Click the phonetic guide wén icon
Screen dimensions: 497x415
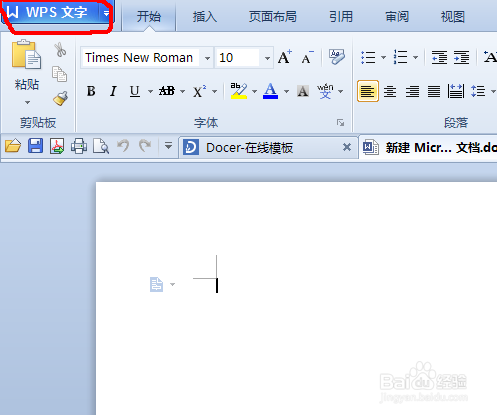(325, 91)
